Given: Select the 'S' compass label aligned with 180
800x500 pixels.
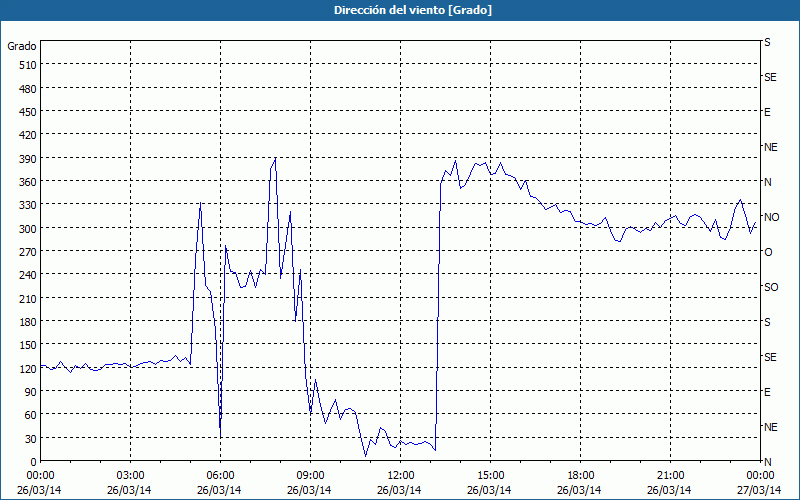Looking at the screenshot, I should tap(767, 322).
